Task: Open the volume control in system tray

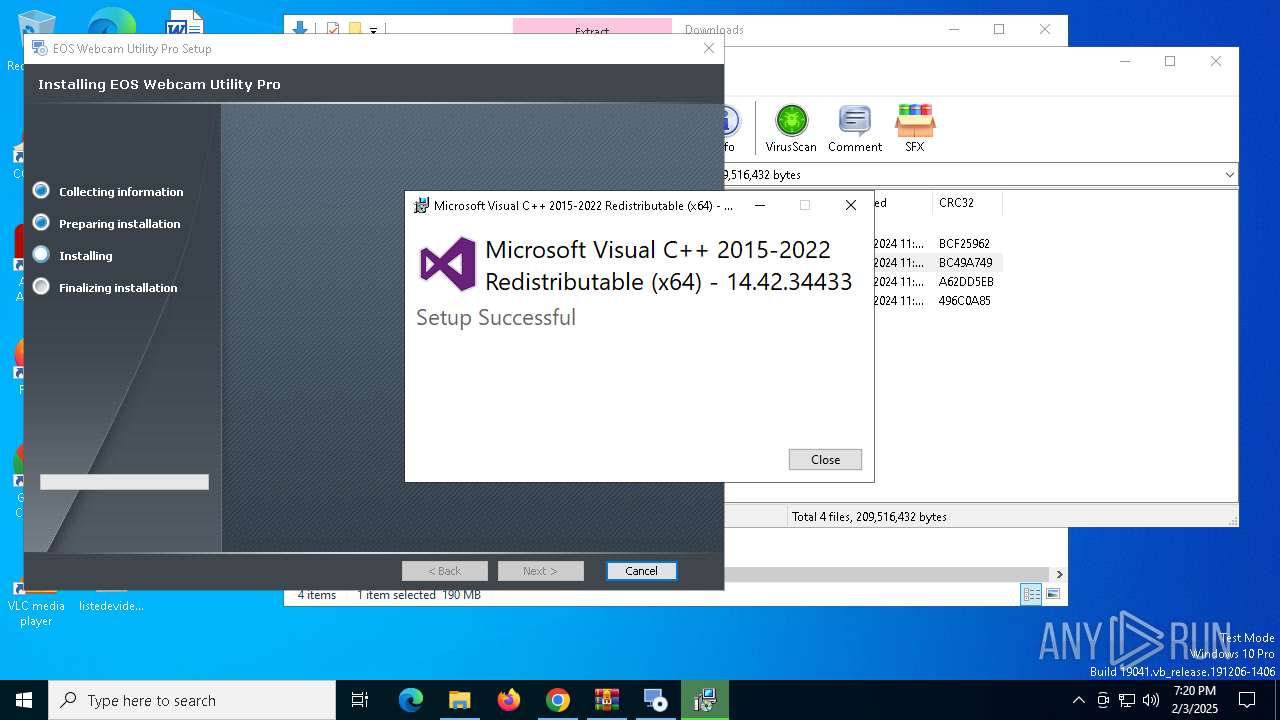Action: pos(1151,700)
